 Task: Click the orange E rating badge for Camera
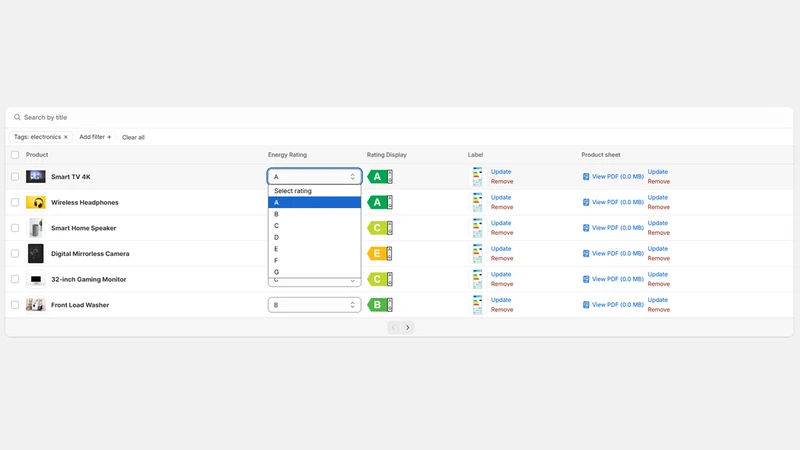click(x=380, y=254)
